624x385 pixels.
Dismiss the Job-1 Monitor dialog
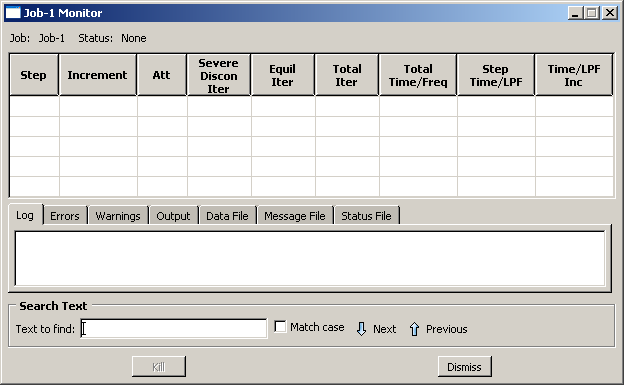coord(464,367)
